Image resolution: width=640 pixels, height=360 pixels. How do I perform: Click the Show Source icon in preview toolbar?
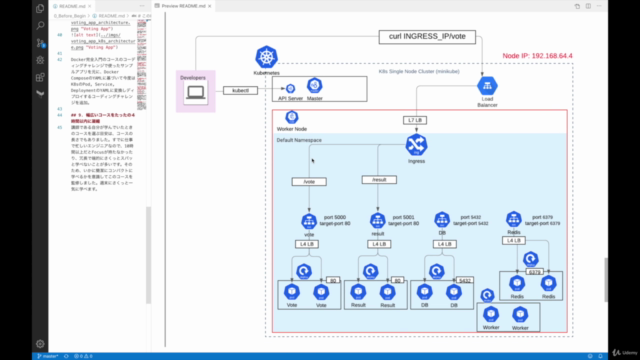pyautogui.click(x=577, y=6)
